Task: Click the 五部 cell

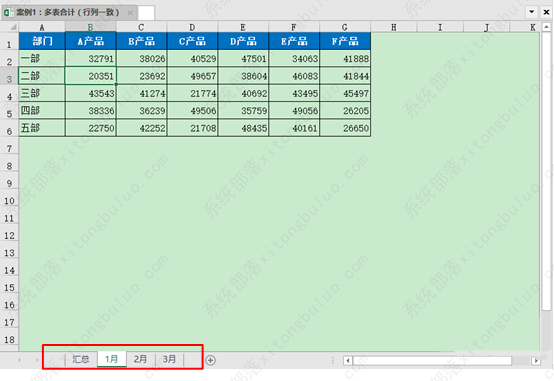Action: tap(42, 128)
